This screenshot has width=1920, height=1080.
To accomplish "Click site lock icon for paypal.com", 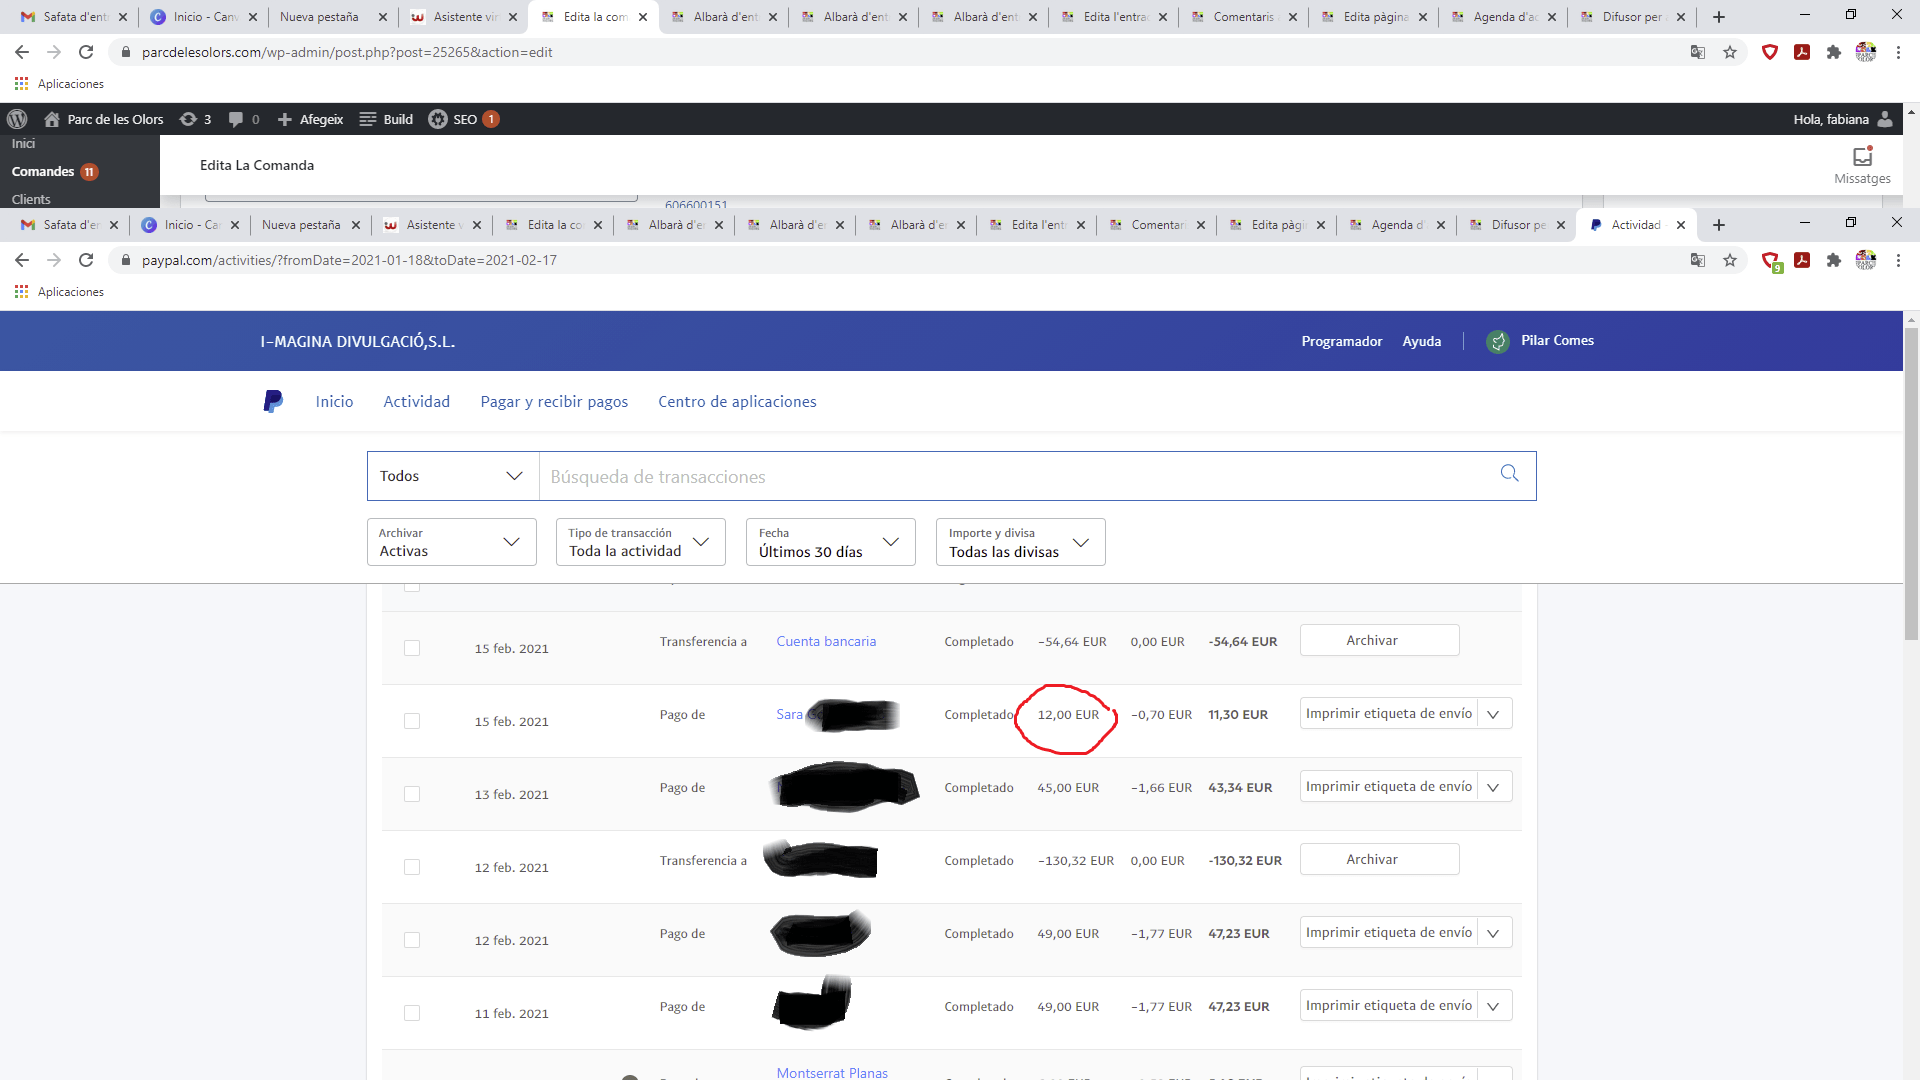I will 125,260.
